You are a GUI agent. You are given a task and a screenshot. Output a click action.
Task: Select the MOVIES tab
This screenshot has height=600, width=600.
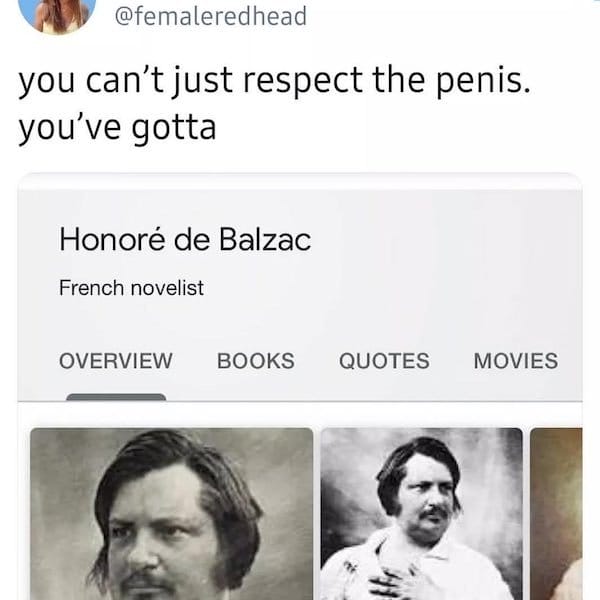pyautogui.click(x=516, y=360)
